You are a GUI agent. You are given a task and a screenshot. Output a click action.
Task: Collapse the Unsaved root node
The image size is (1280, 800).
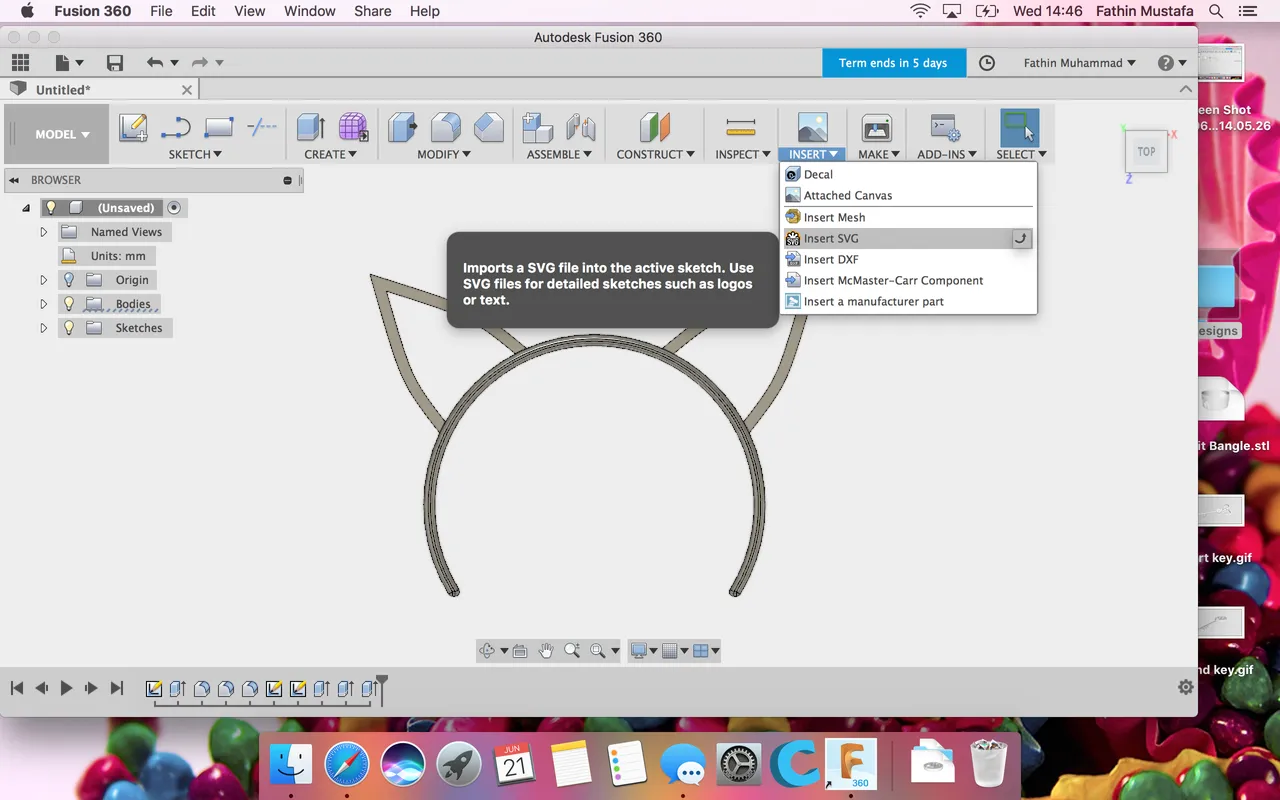tap(26, 208)
